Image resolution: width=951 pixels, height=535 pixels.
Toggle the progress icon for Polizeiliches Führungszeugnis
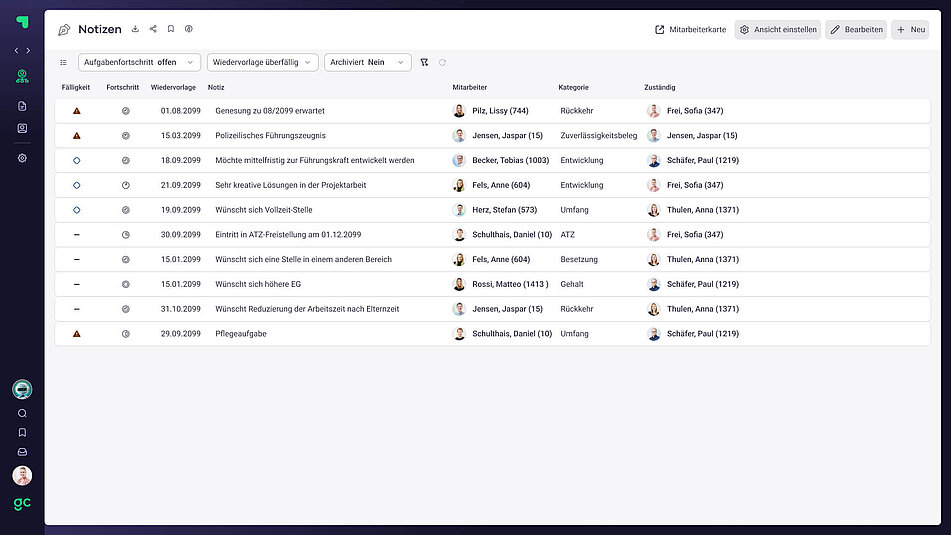126,136
